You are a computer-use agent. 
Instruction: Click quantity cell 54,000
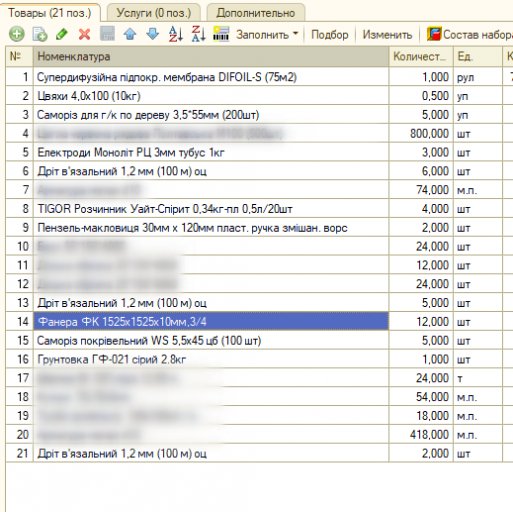pyautogui.click(x=421, y=397)
